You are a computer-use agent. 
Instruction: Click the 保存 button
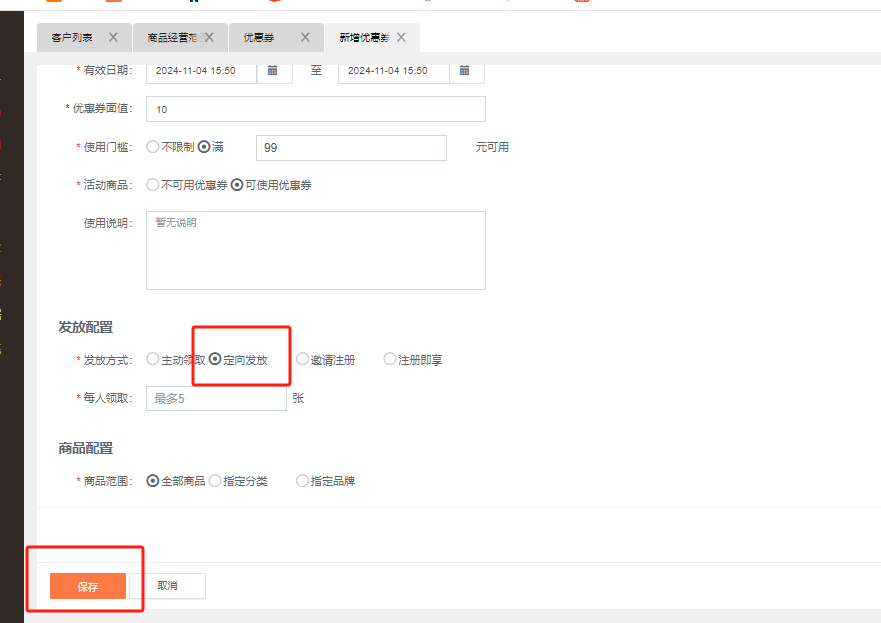88,586
